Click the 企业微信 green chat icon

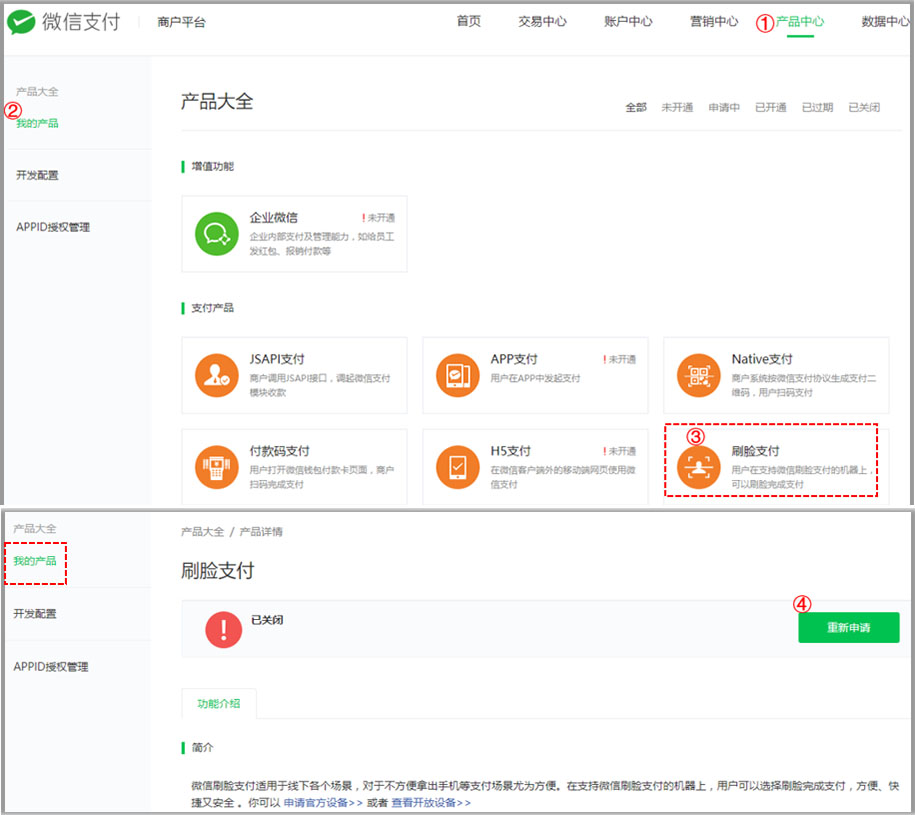coord(216,233)
